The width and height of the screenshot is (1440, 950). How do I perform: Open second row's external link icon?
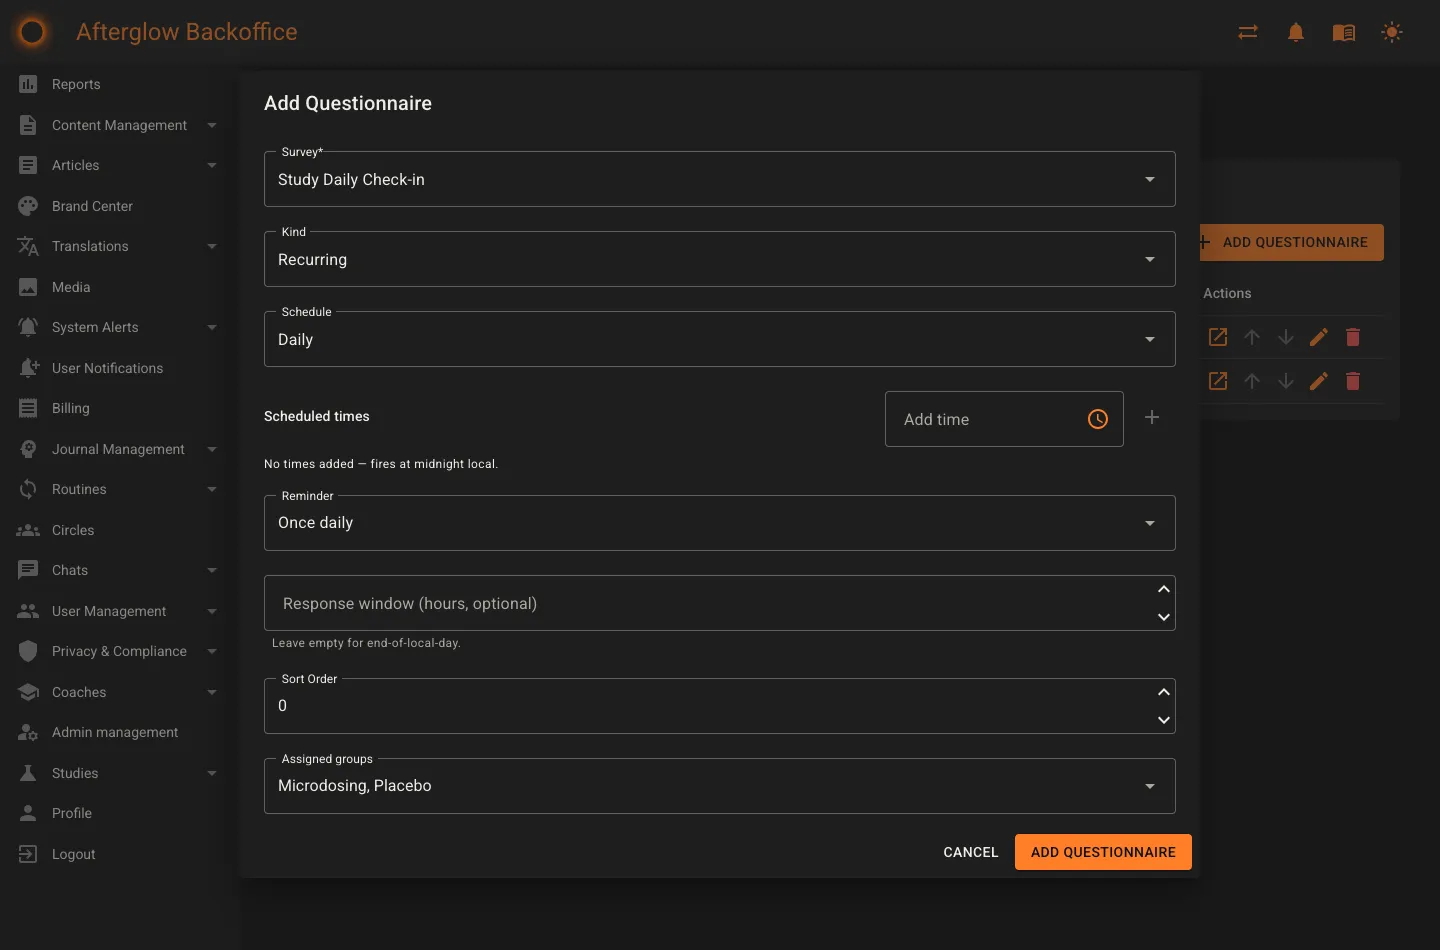point(1218,381)
